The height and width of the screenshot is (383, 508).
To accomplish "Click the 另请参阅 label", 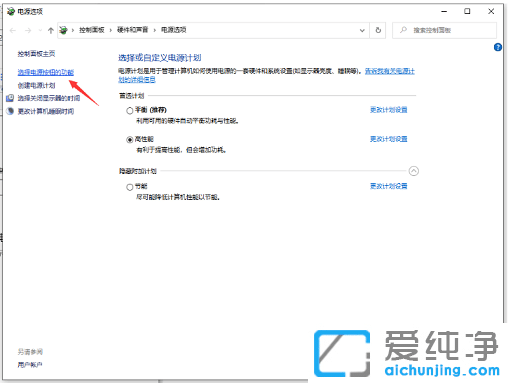I will click(x=30, y=352).
